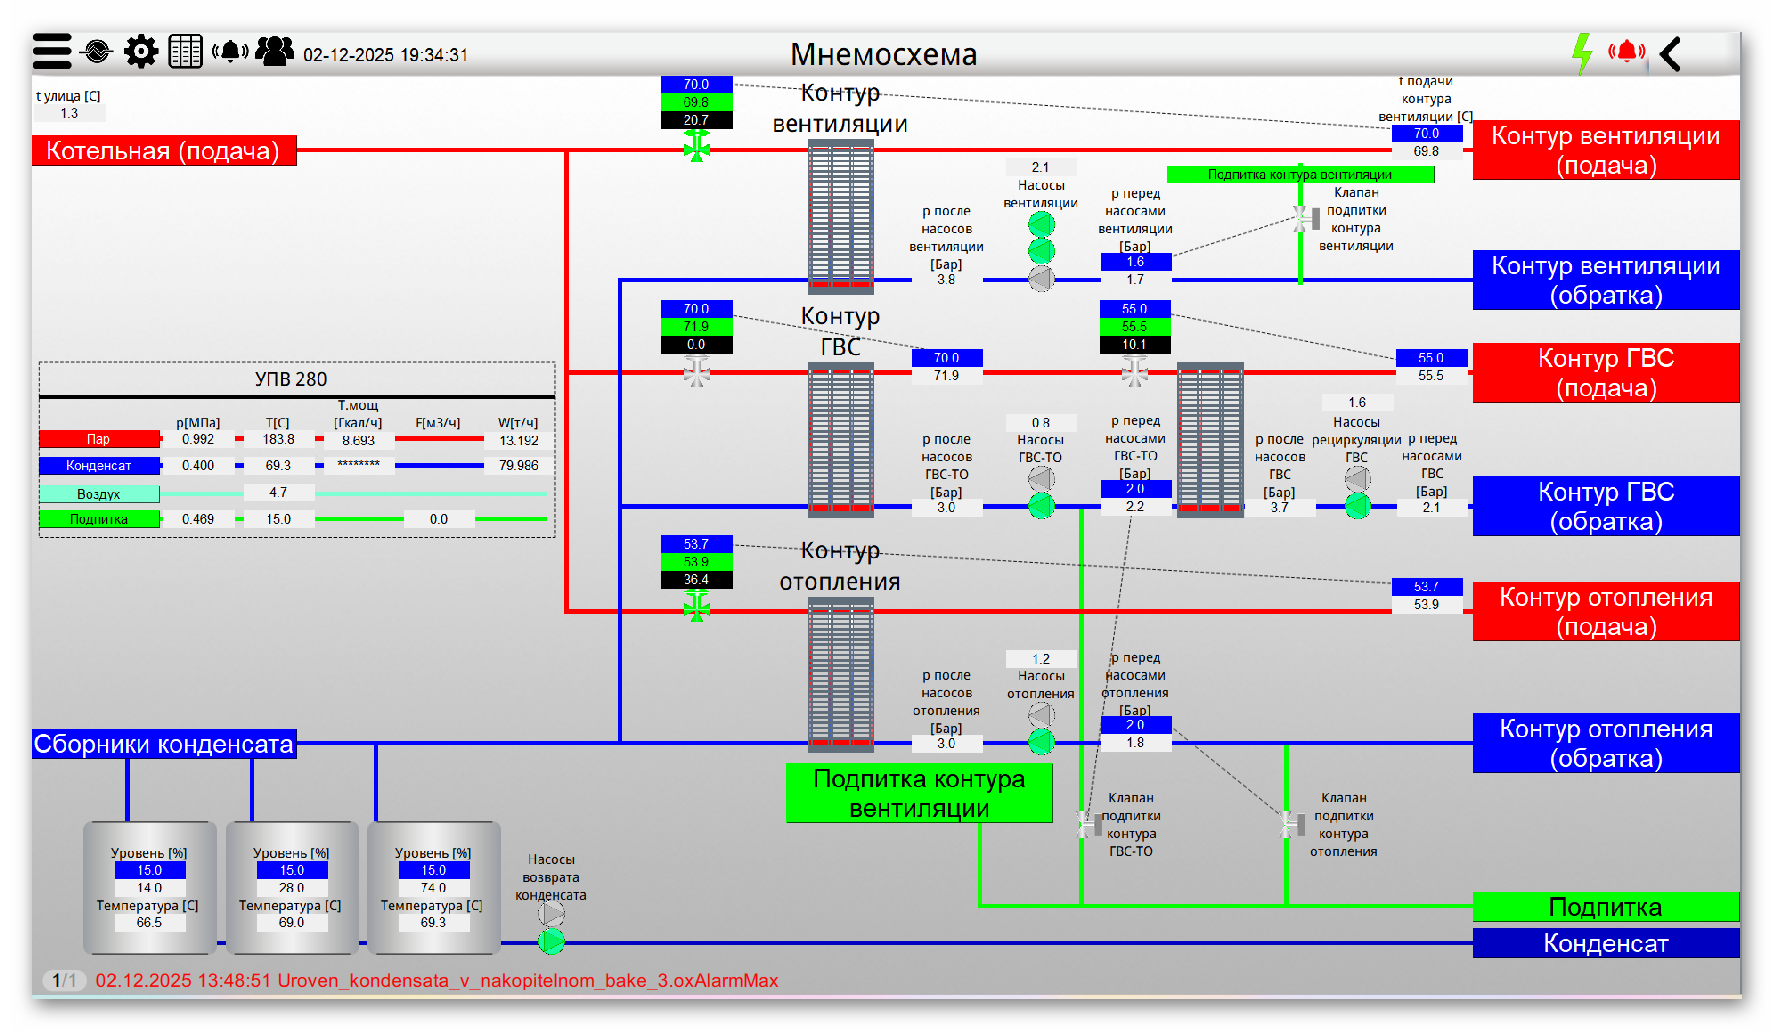The width and height of the screenshot is (1774, 1031).
Task: Open settings with the gear icon
Action: click(141, 51)
